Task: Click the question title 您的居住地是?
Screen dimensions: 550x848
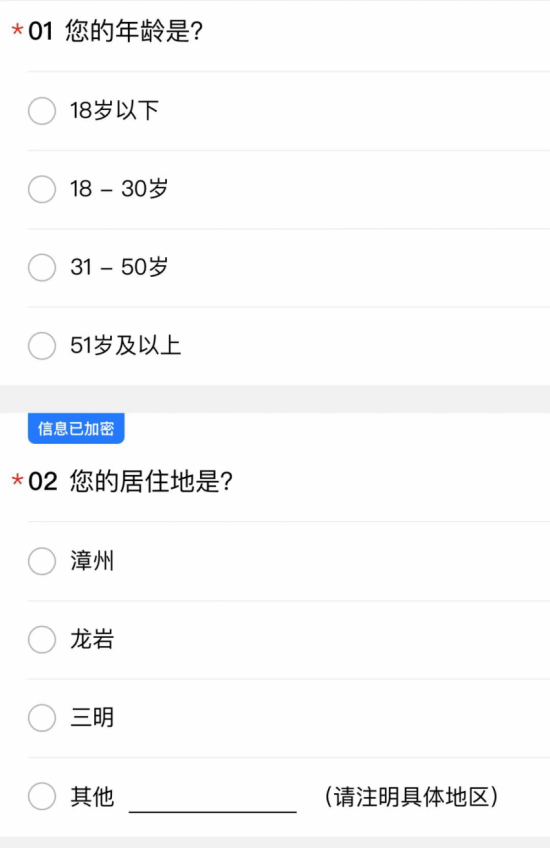Action: tap(151, 481)
